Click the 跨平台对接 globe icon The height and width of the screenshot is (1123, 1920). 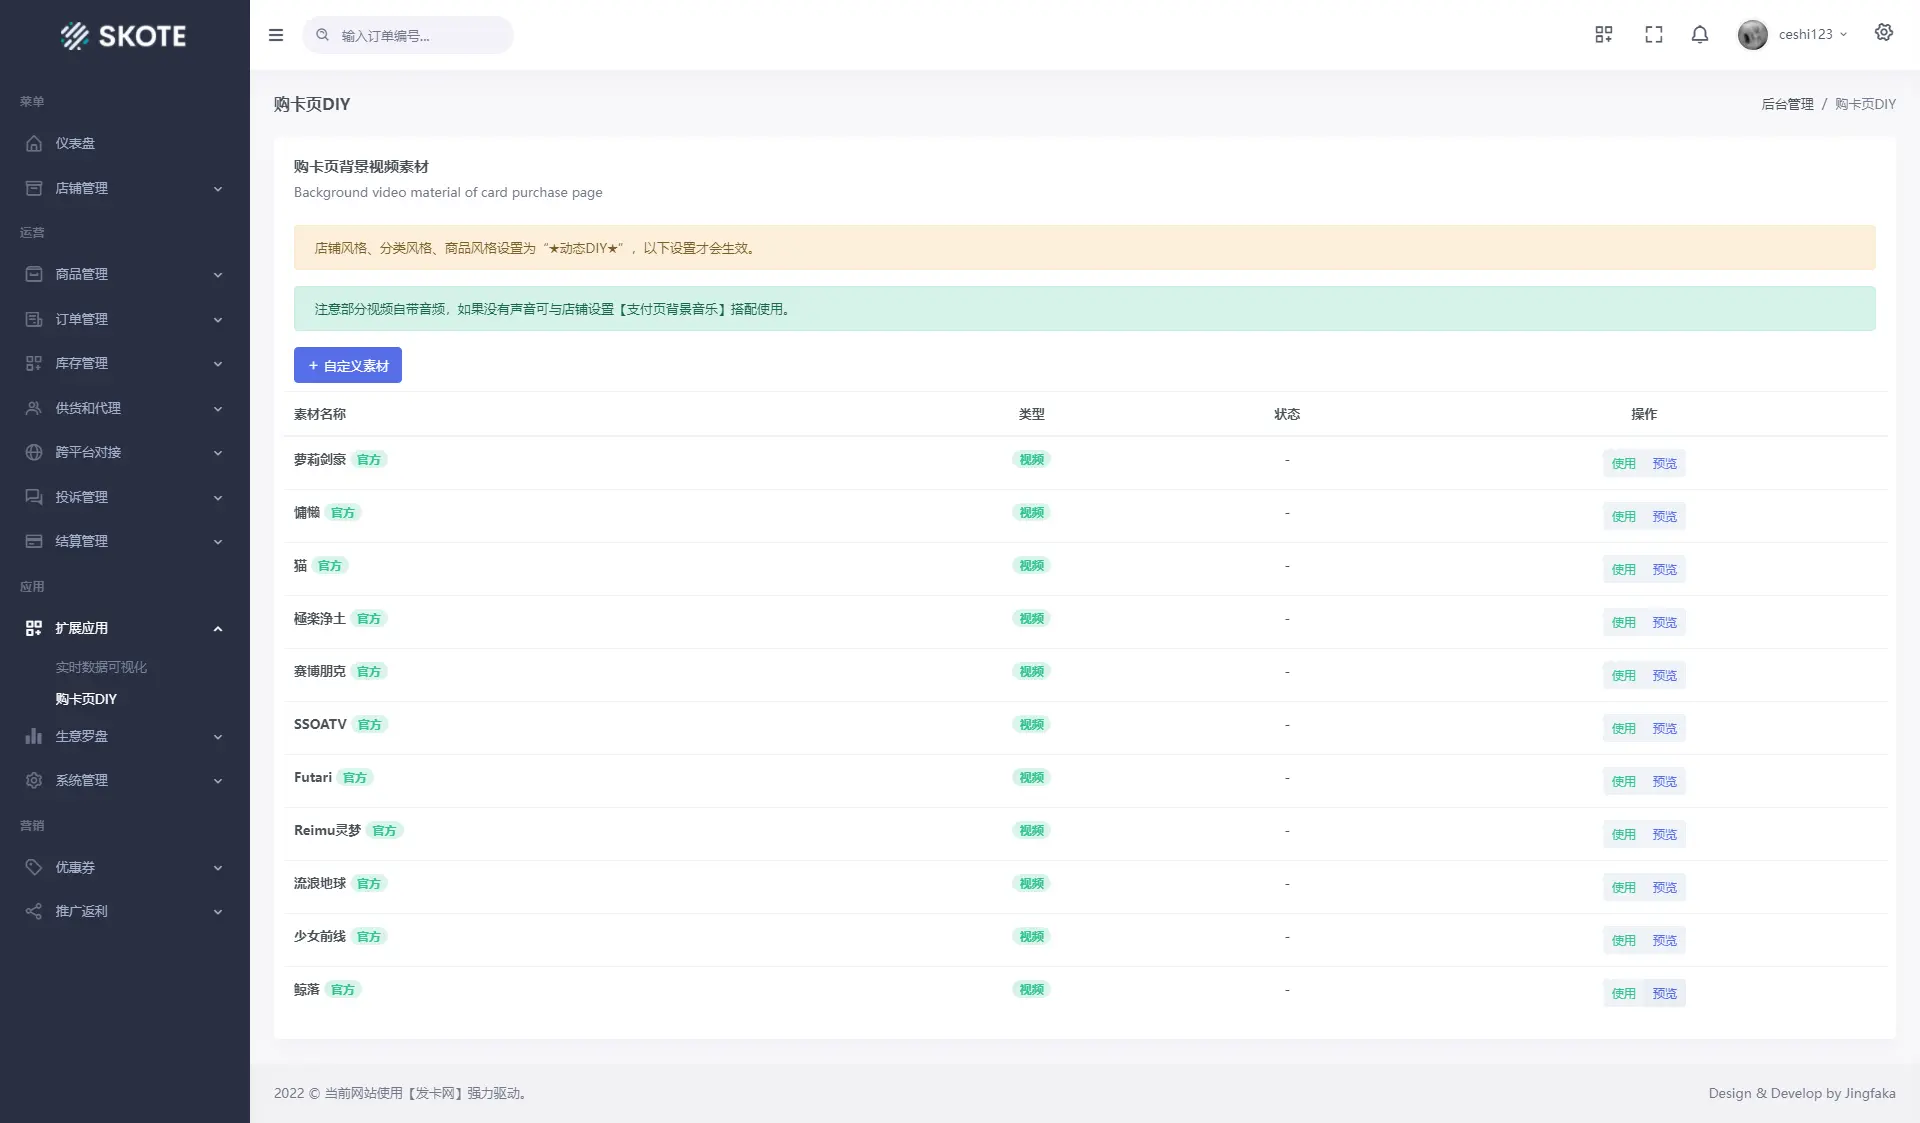coord(34,452)
